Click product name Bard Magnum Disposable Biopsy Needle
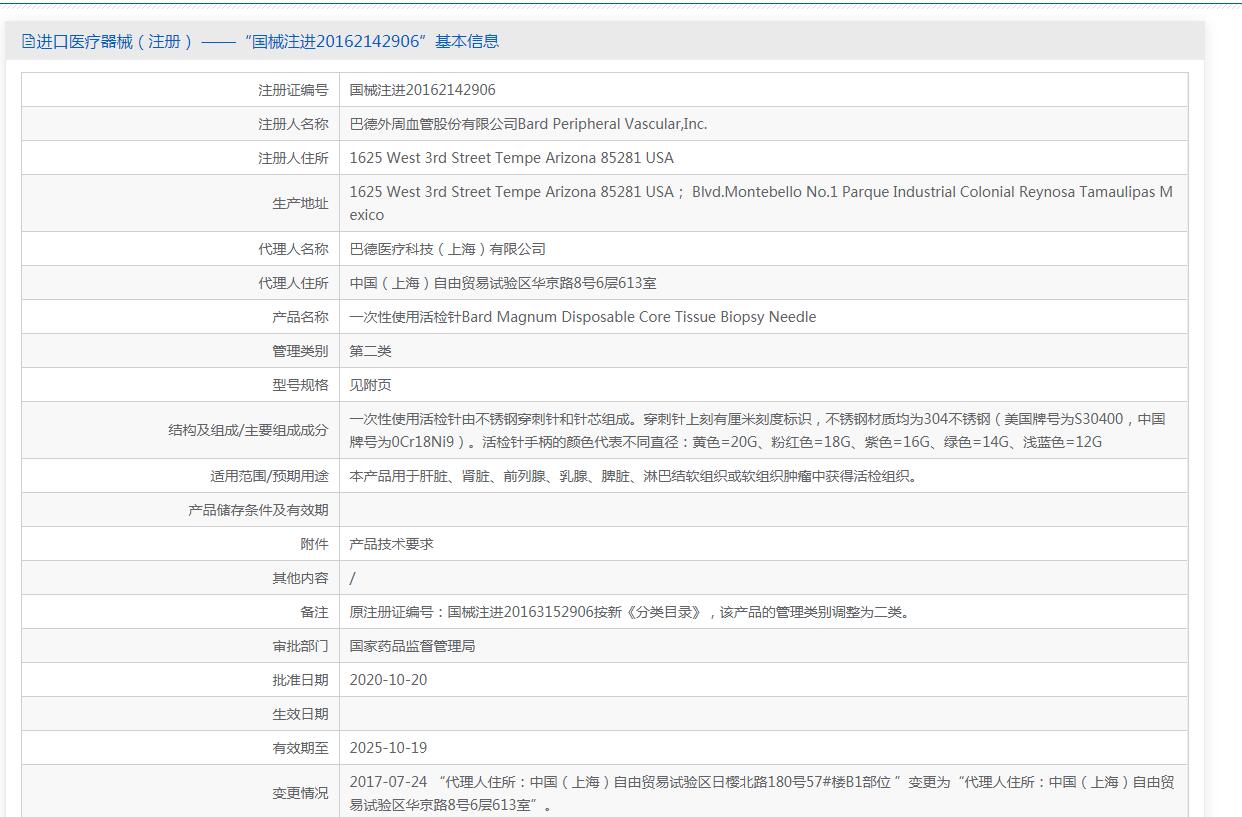The height and width of the screenshot is (817, 1242). coord(582,317)
